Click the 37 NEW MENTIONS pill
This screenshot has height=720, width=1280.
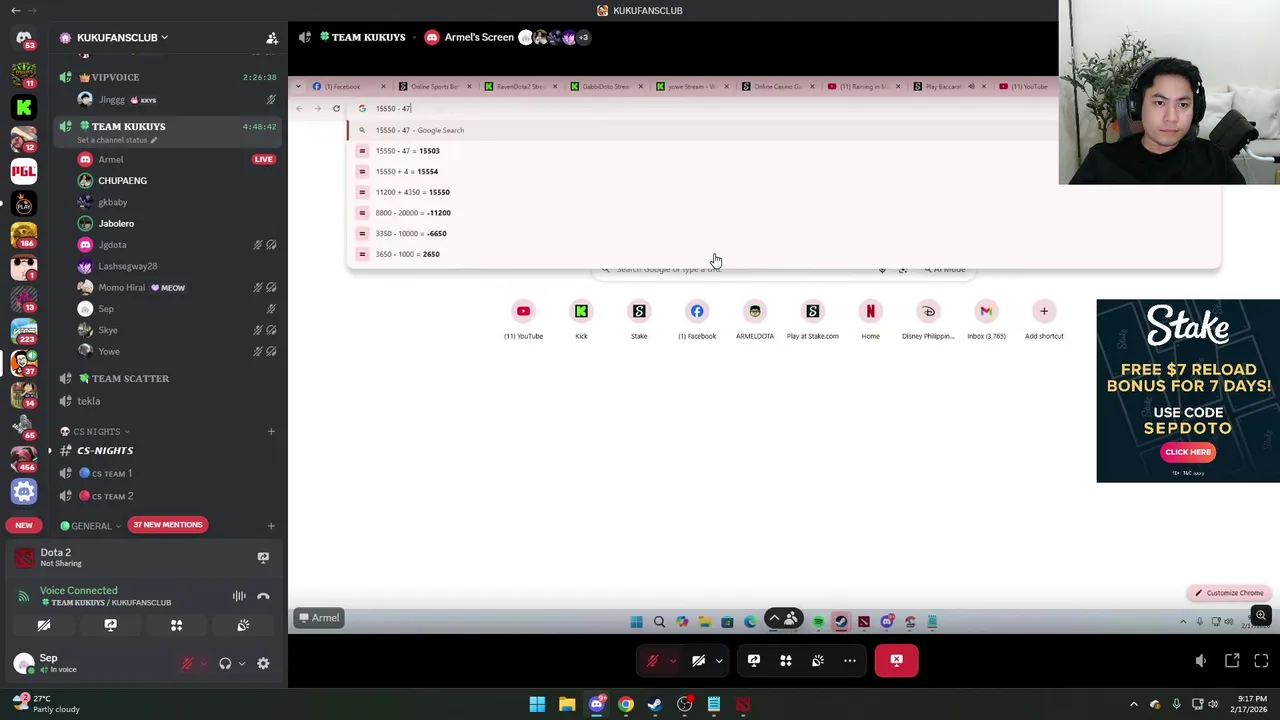pos(168,524)
